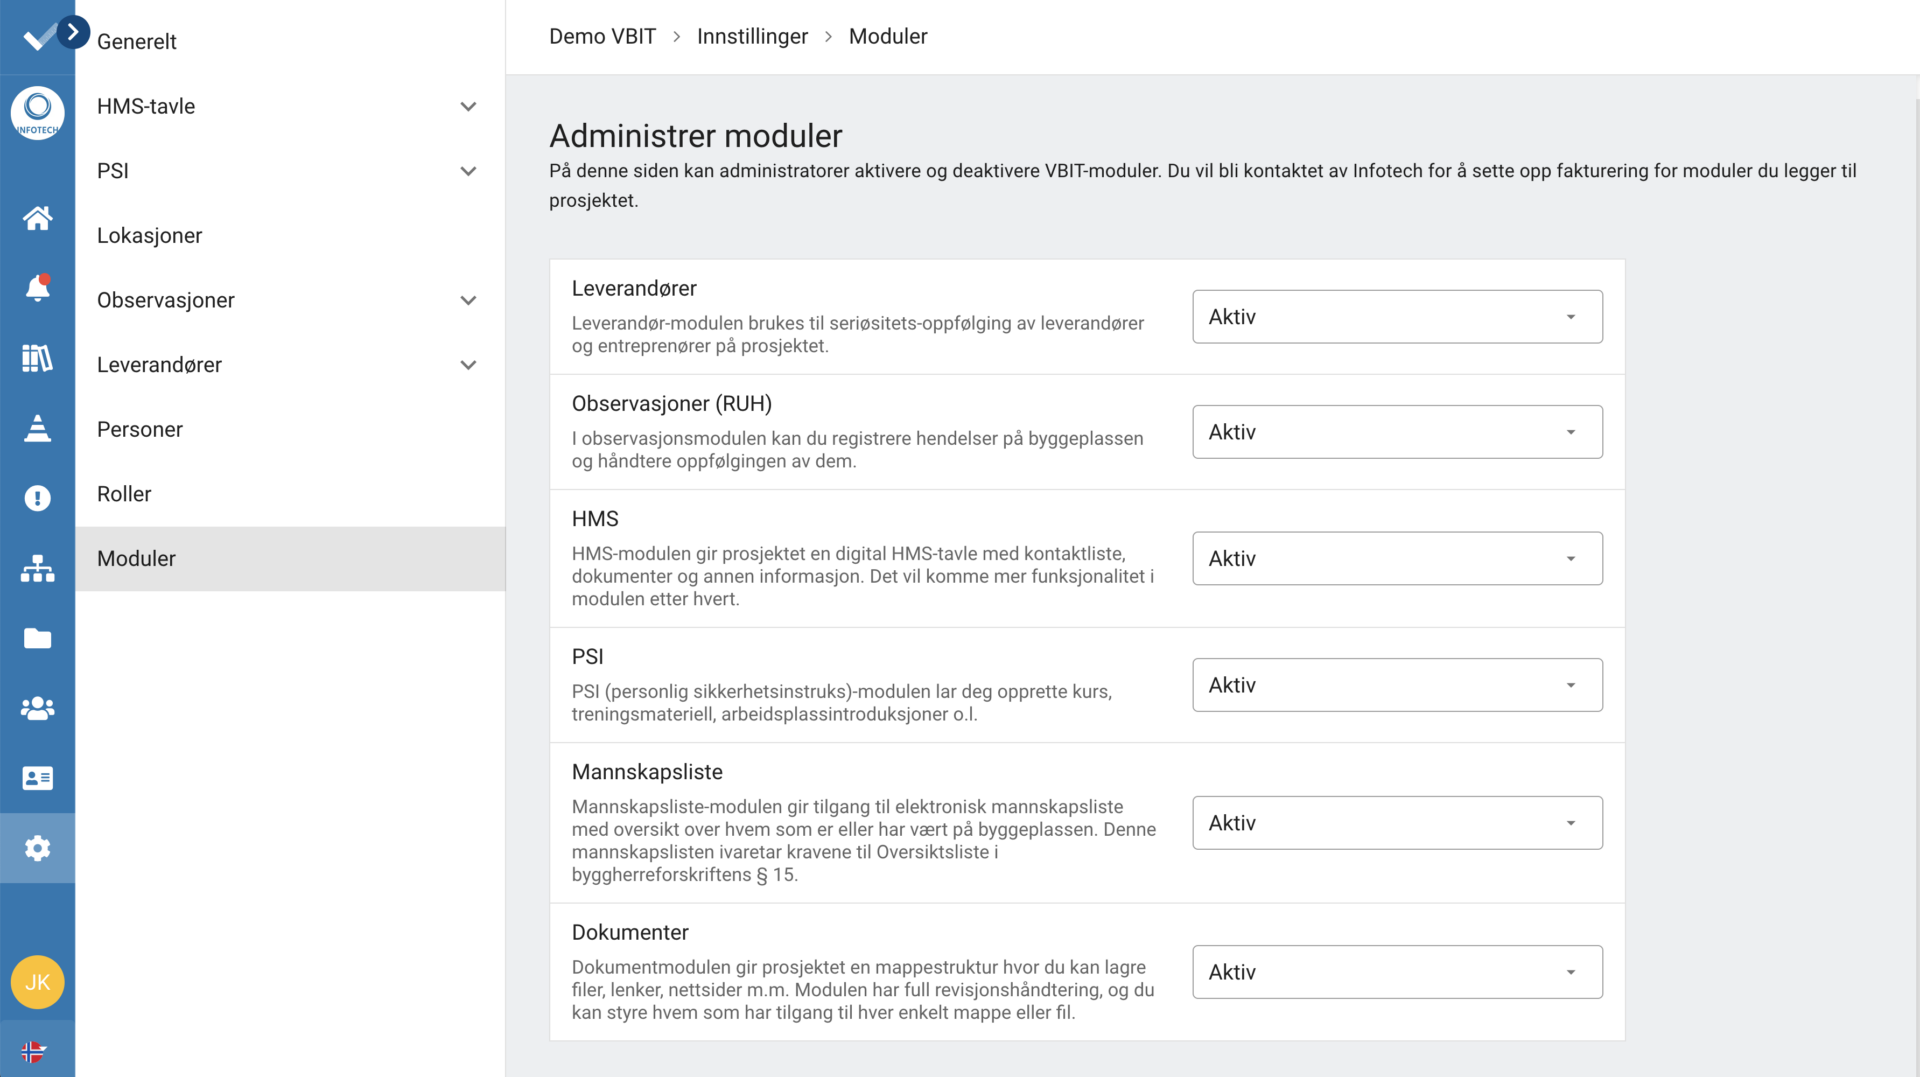Click the settings gear icon
Screen dimensions: 1920x1077
pos(37,848)
